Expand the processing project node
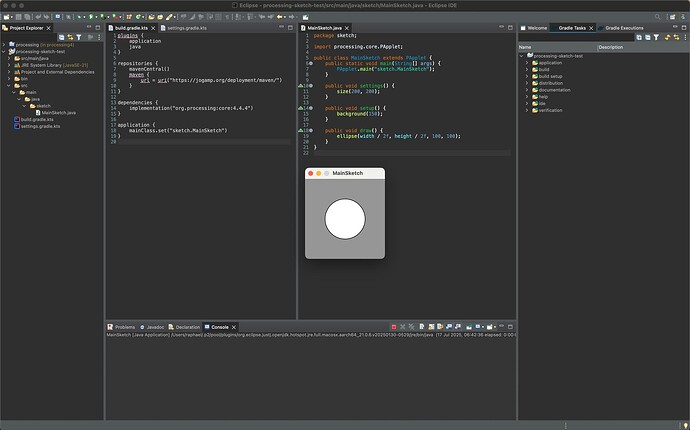This screenshot has height=430, width=690. point(4,44)
